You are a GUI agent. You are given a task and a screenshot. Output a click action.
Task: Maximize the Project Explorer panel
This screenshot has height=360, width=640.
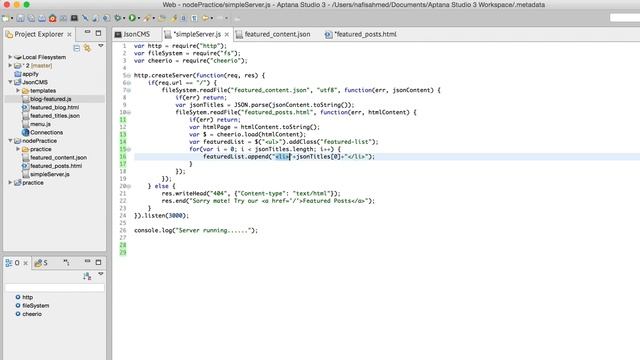98,33
